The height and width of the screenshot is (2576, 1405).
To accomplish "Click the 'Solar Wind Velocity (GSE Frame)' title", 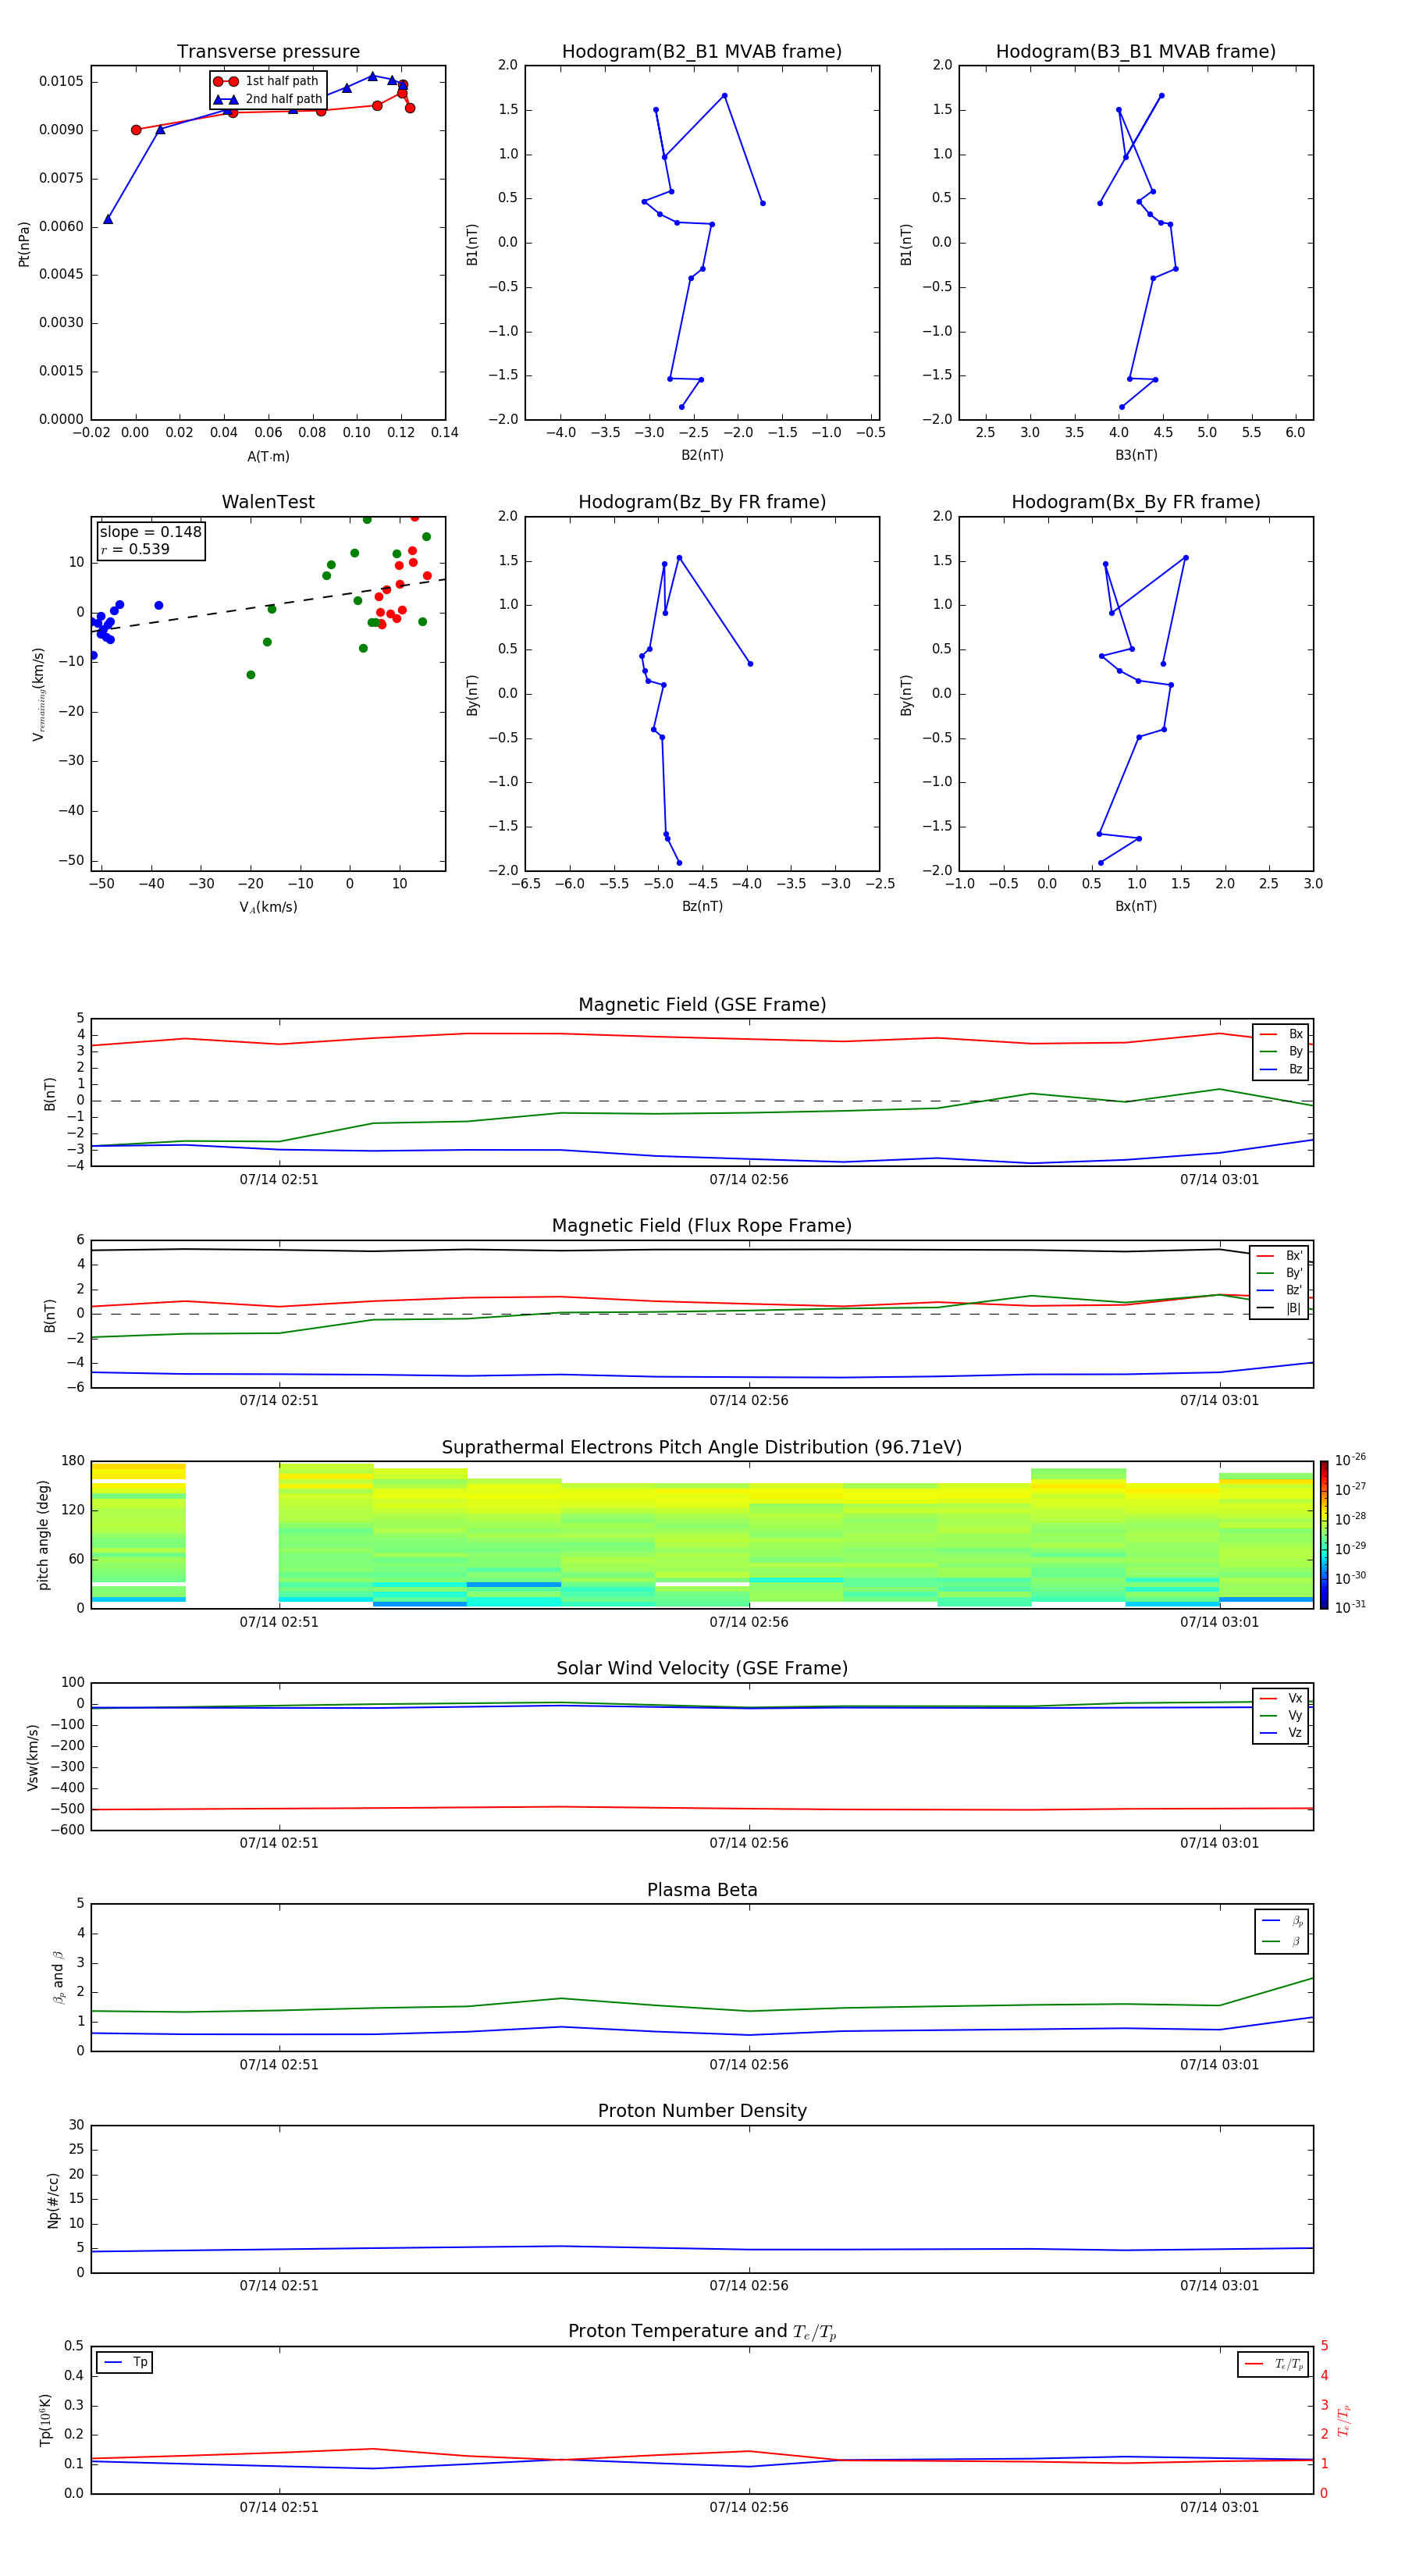I will coord(702,1669).
